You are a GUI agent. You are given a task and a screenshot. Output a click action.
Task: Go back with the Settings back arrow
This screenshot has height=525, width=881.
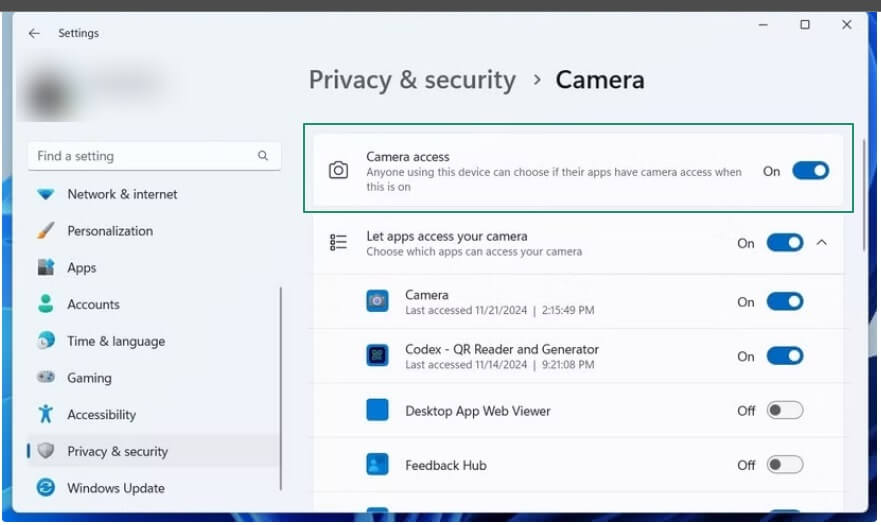point(34,34)
